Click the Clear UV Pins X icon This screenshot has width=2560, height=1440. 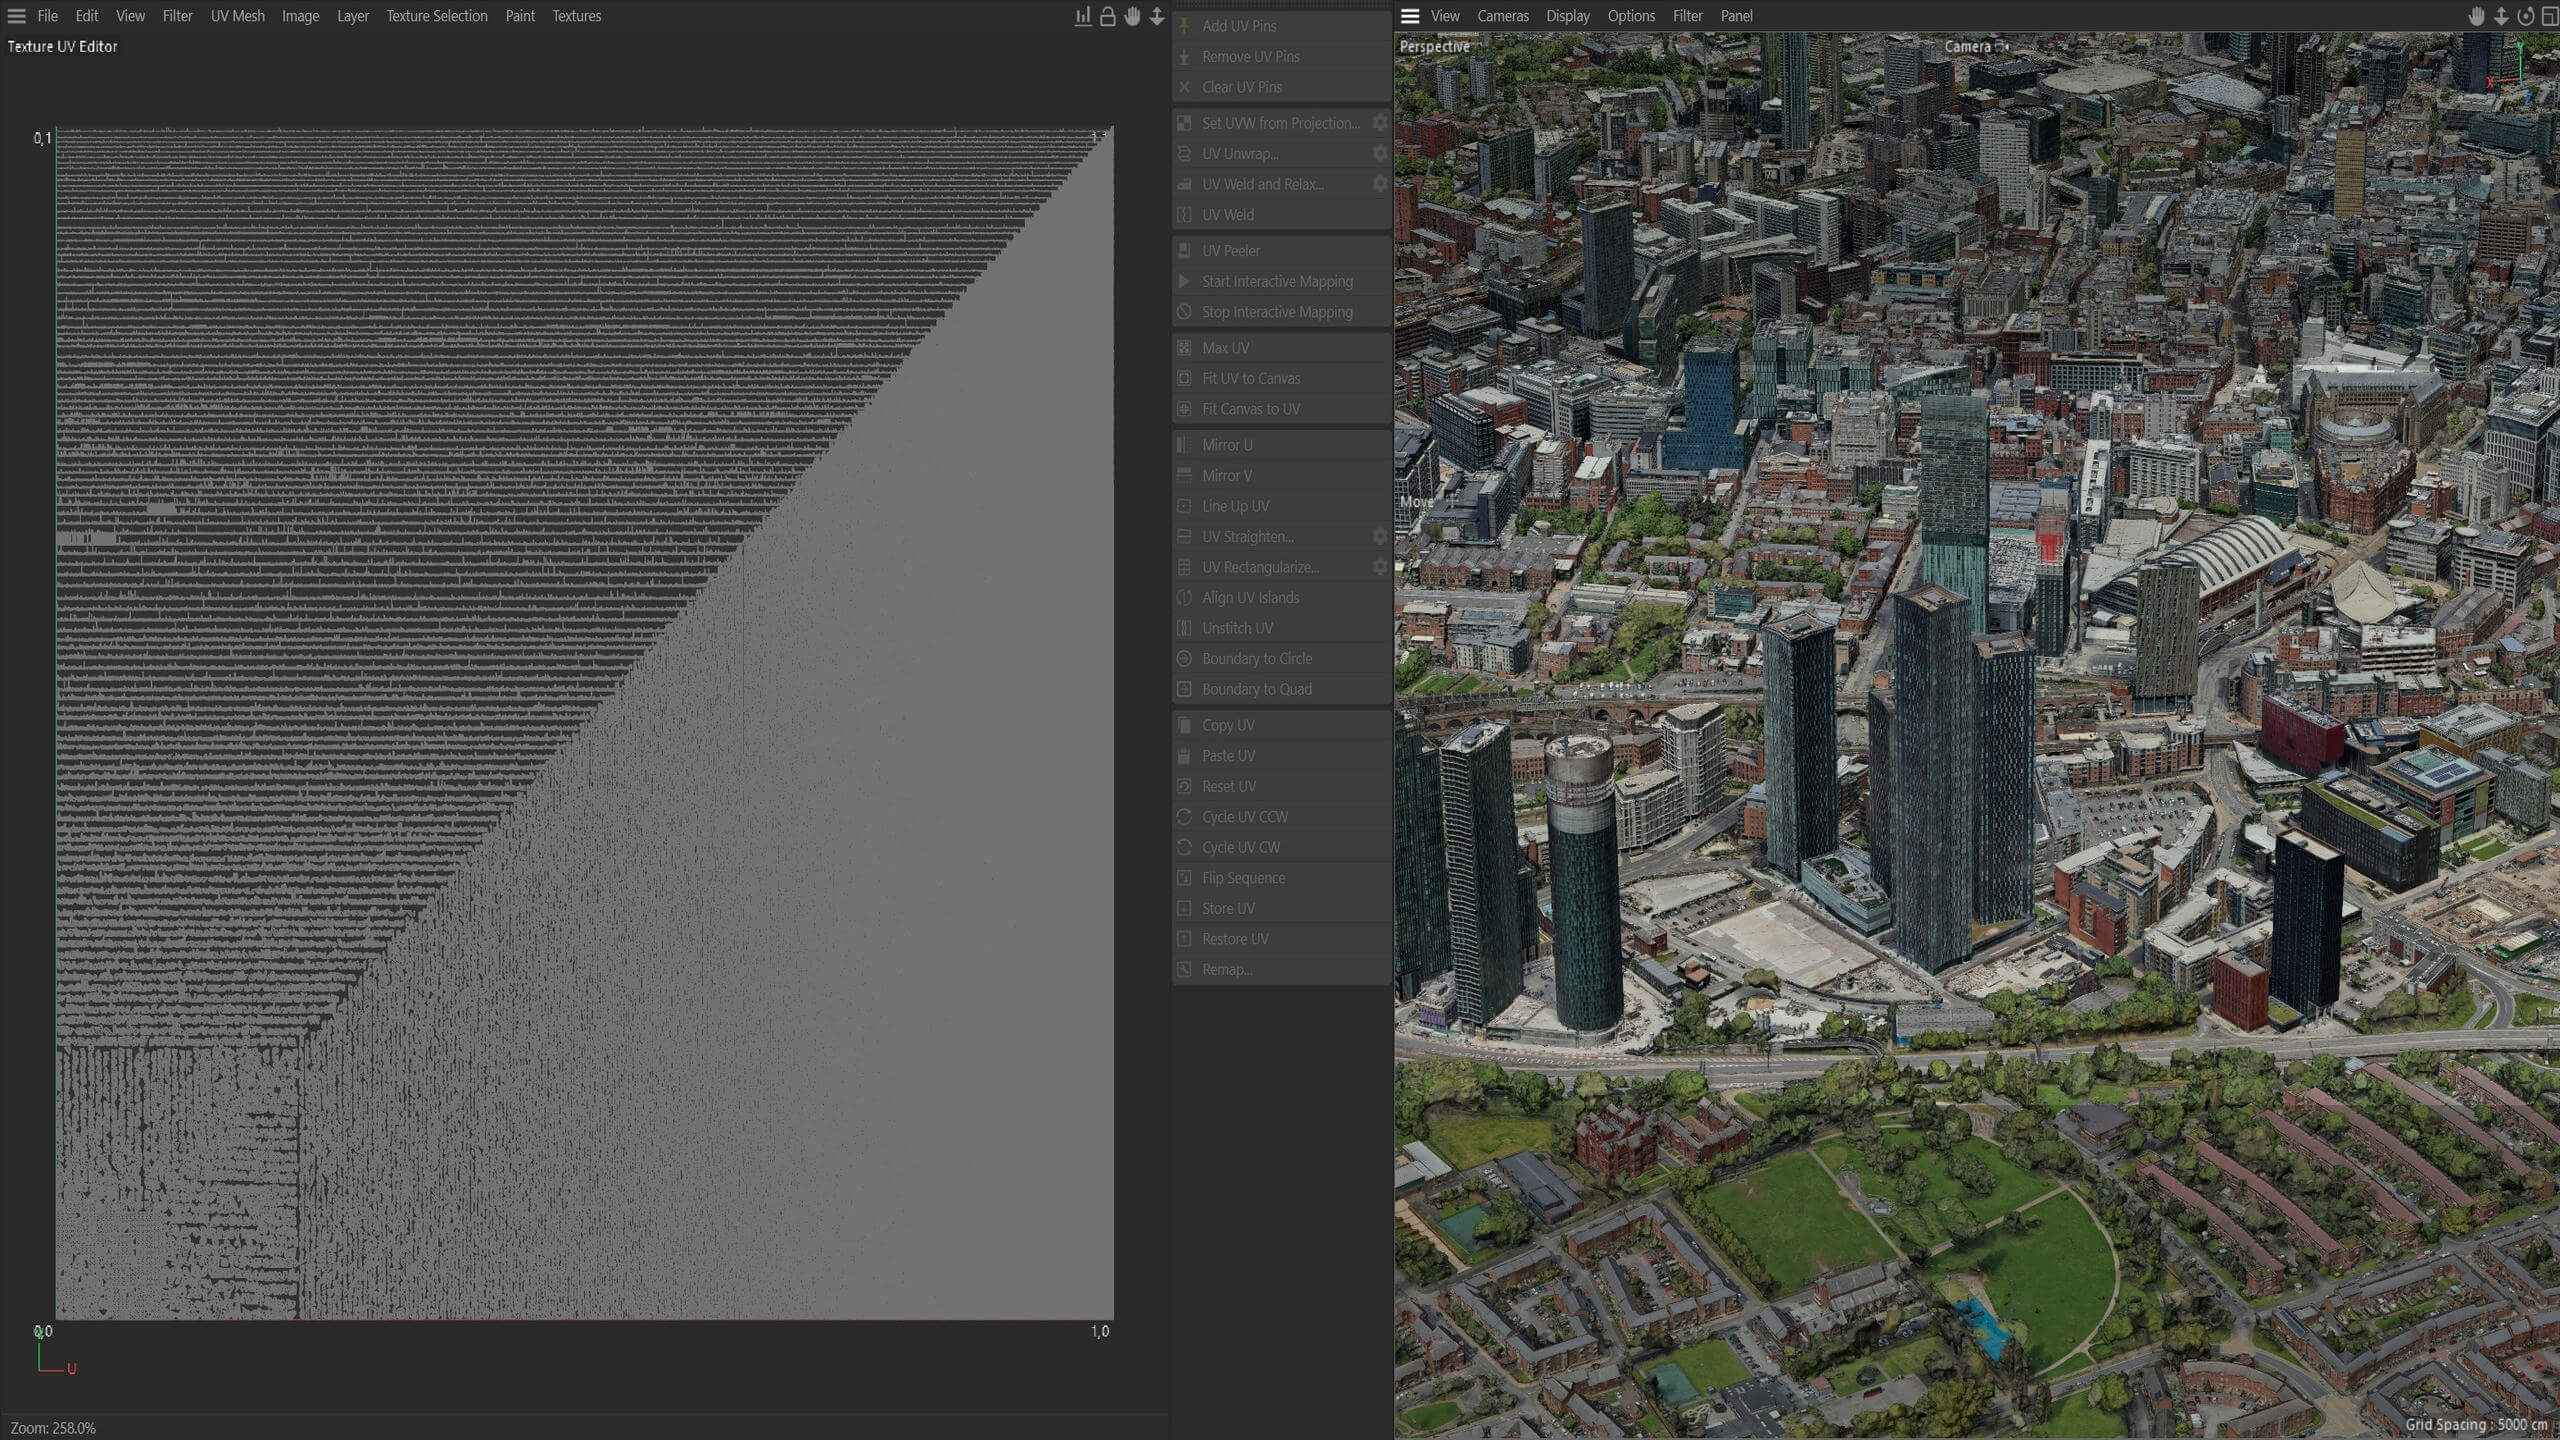1184,87
